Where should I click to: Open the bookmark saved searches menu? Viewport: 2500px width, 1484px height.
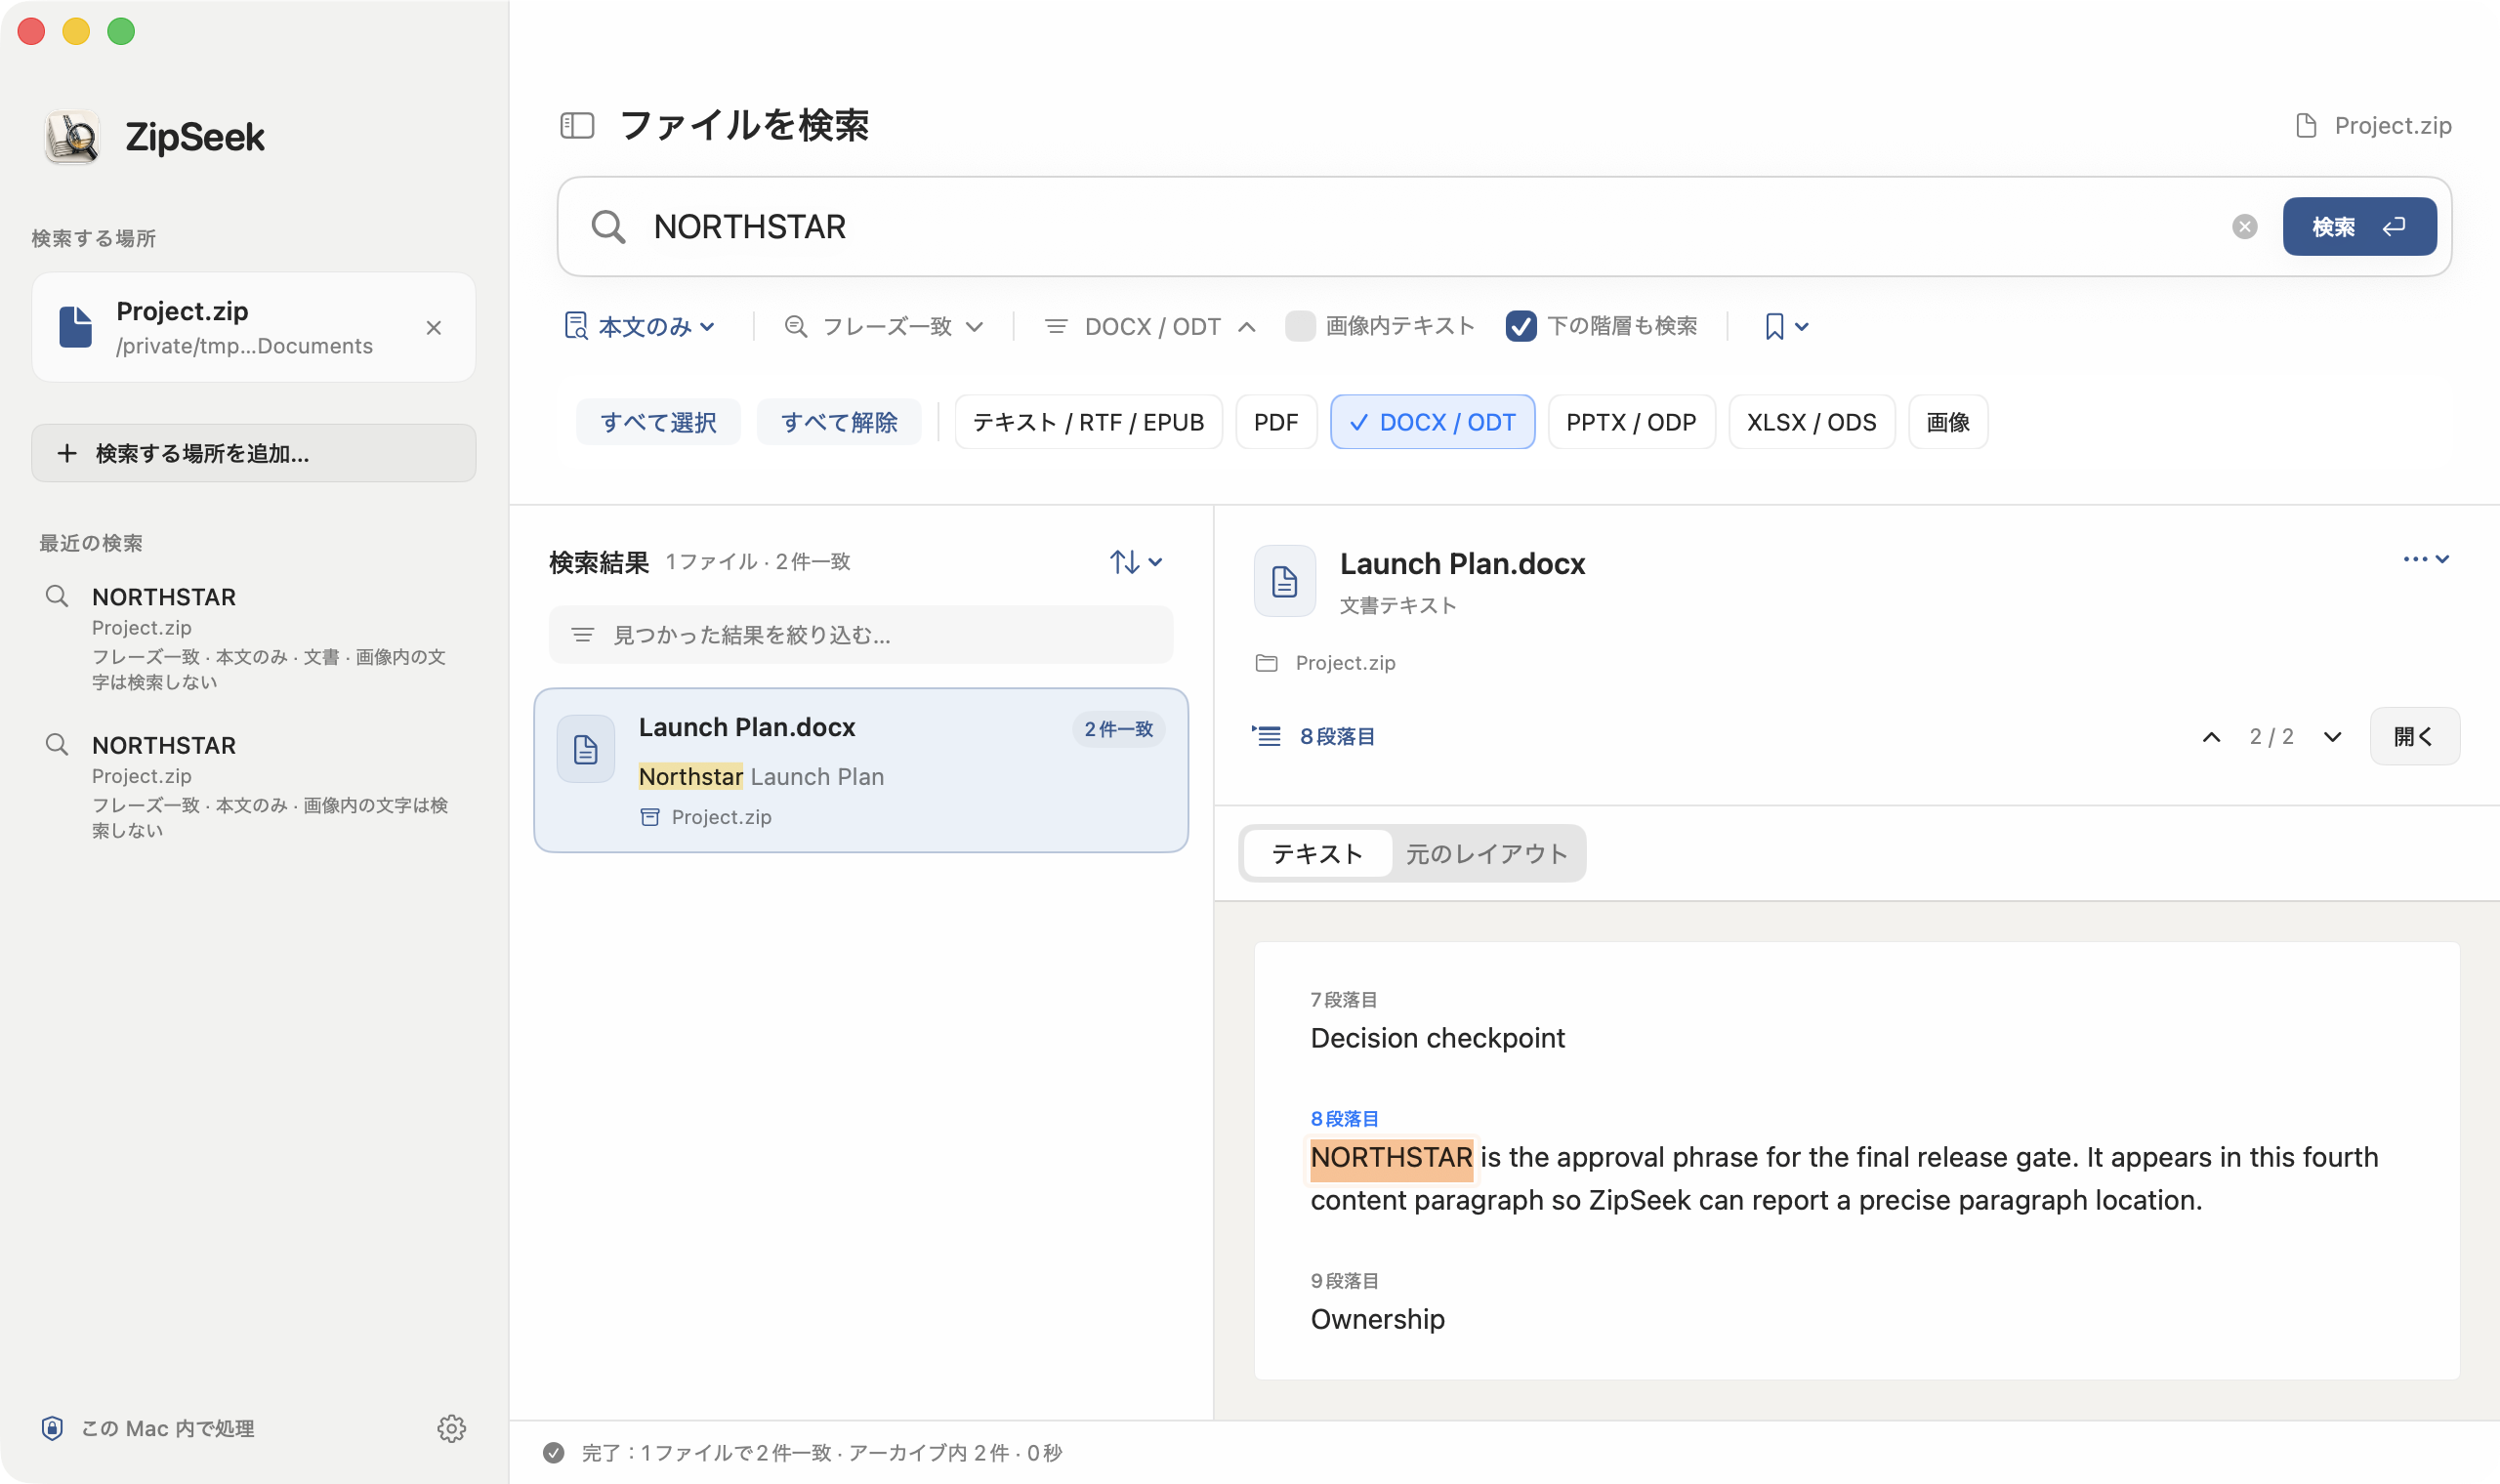coord(1786,326)
